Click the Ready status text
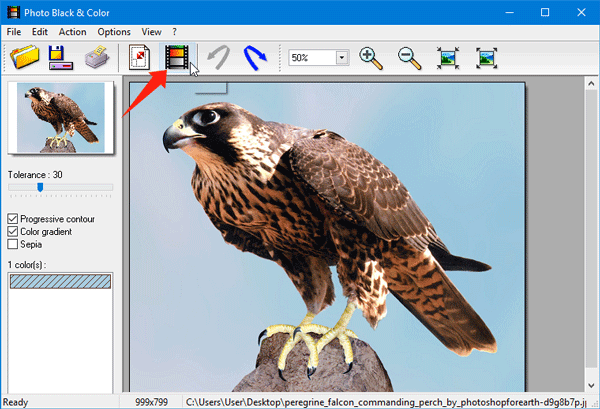 tap(16, 402)
